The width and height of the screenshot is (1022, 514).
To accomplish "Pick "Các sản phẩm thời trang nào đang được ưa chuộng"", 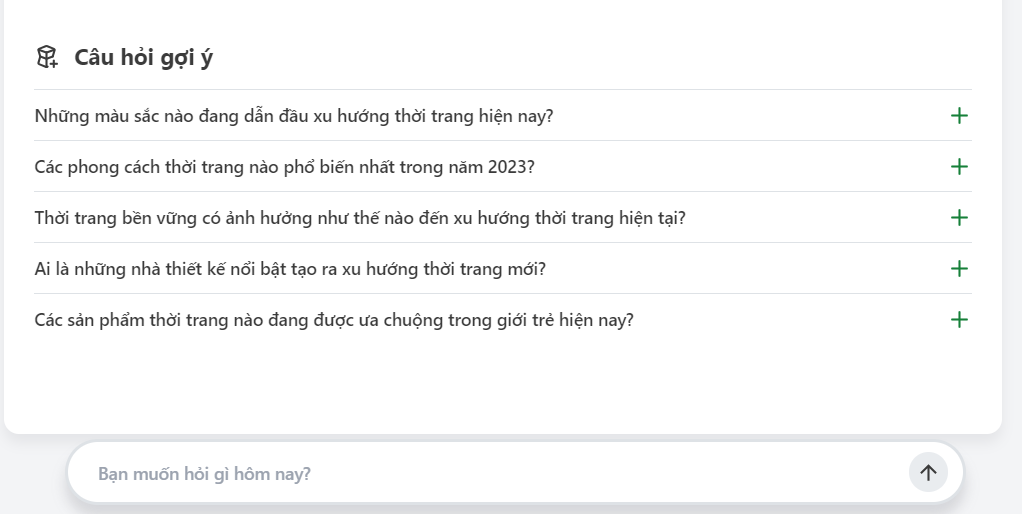I will coord(250,320).
